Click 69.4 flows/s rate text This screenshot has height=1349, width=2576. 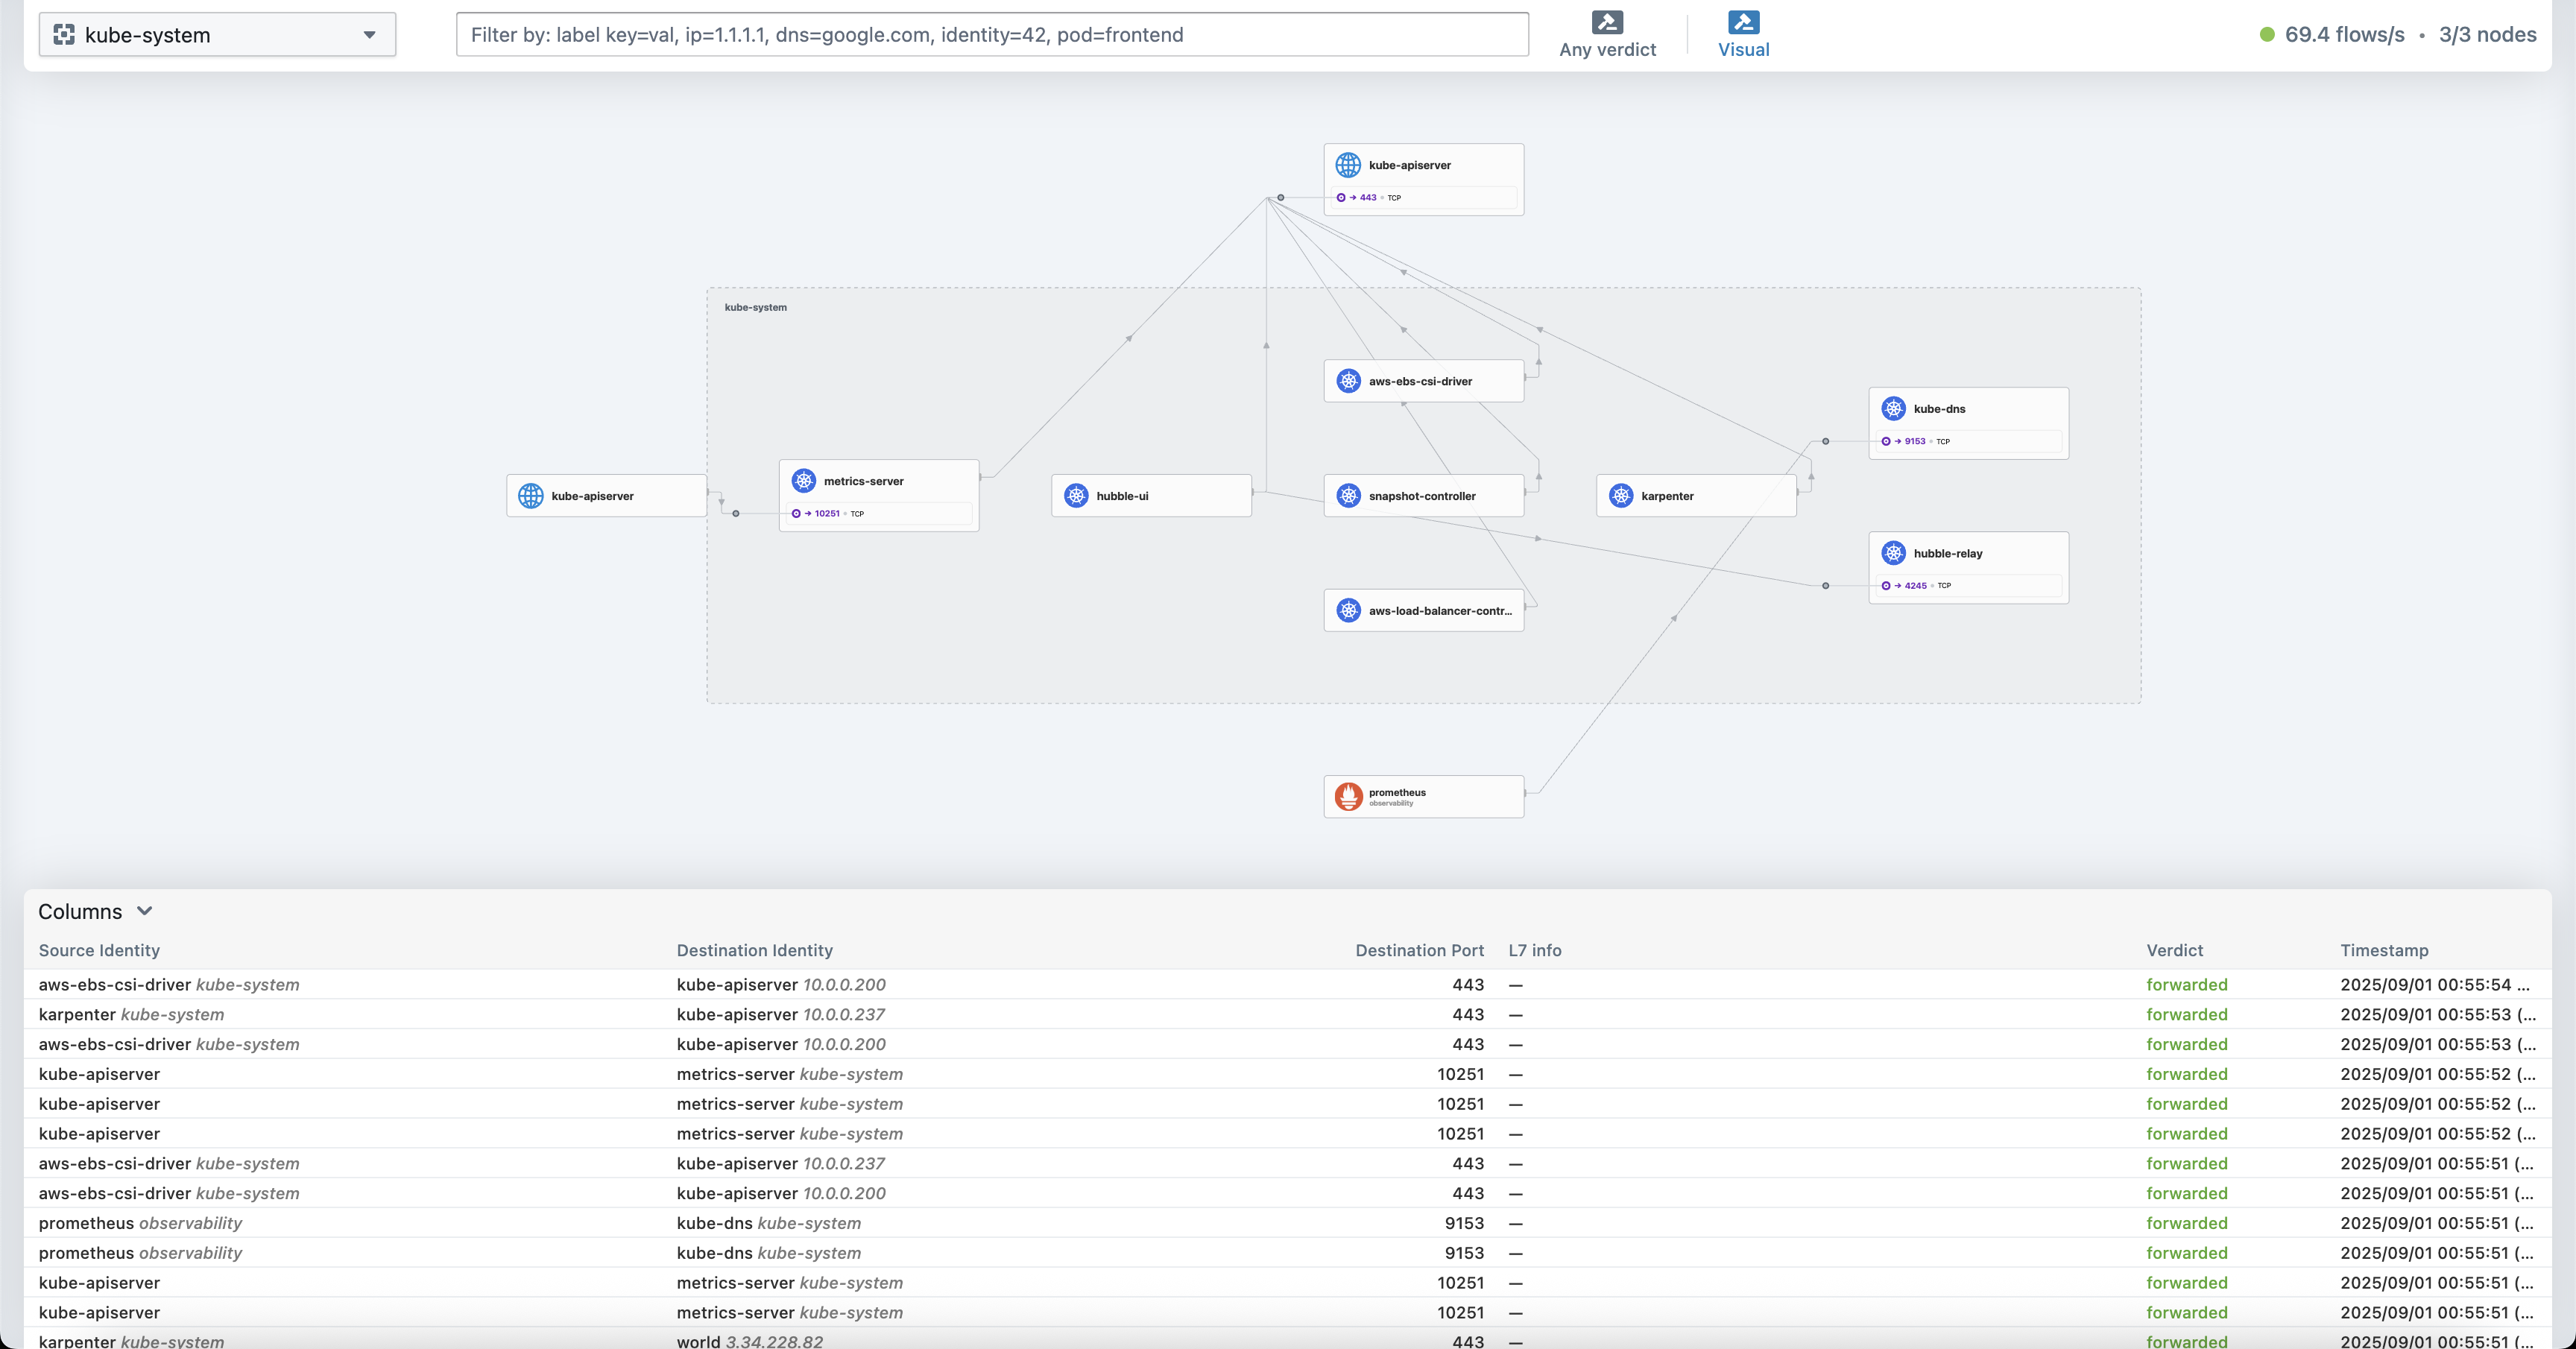pos(2344,35)
